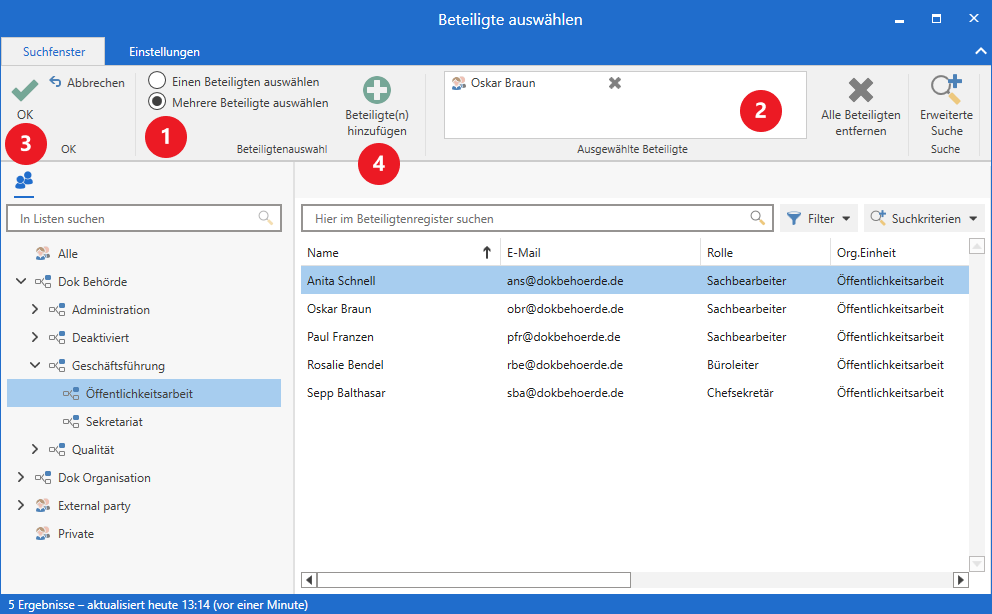Select the Sekretariat tree item
The image size is (992, 614).
click(114, 422)
